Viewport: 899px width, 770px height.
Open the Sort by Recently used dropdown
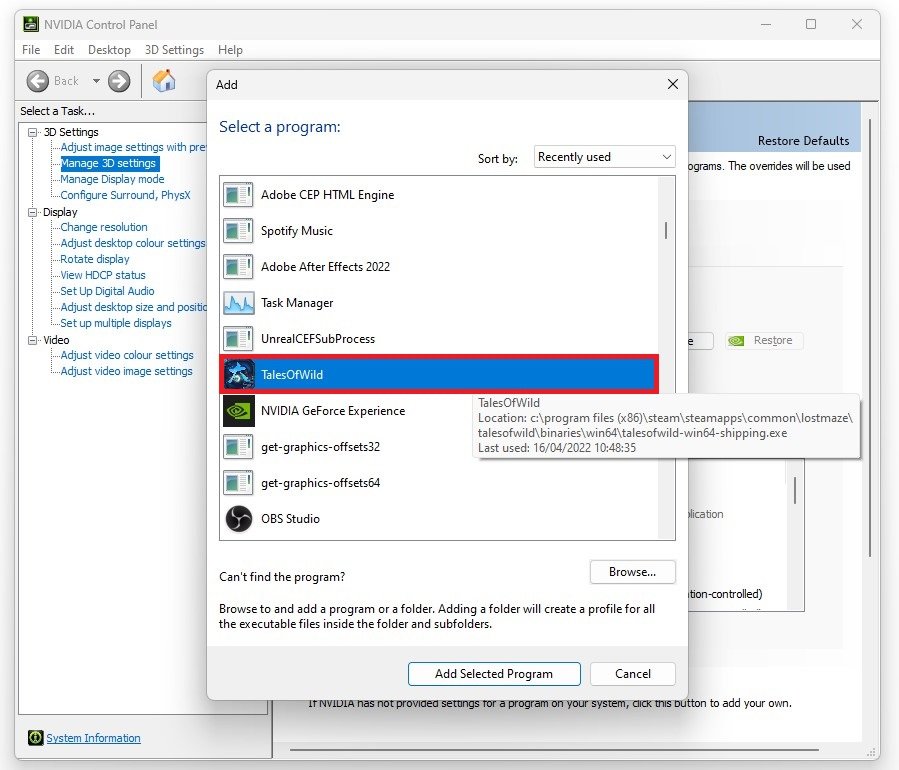point(604,157)
